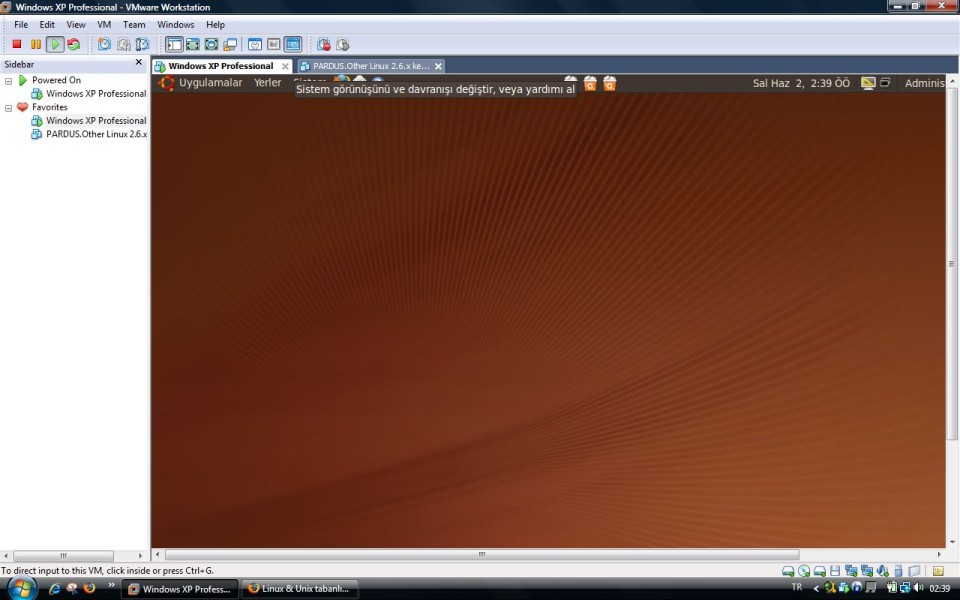Open the VM menu

point(104,24)
